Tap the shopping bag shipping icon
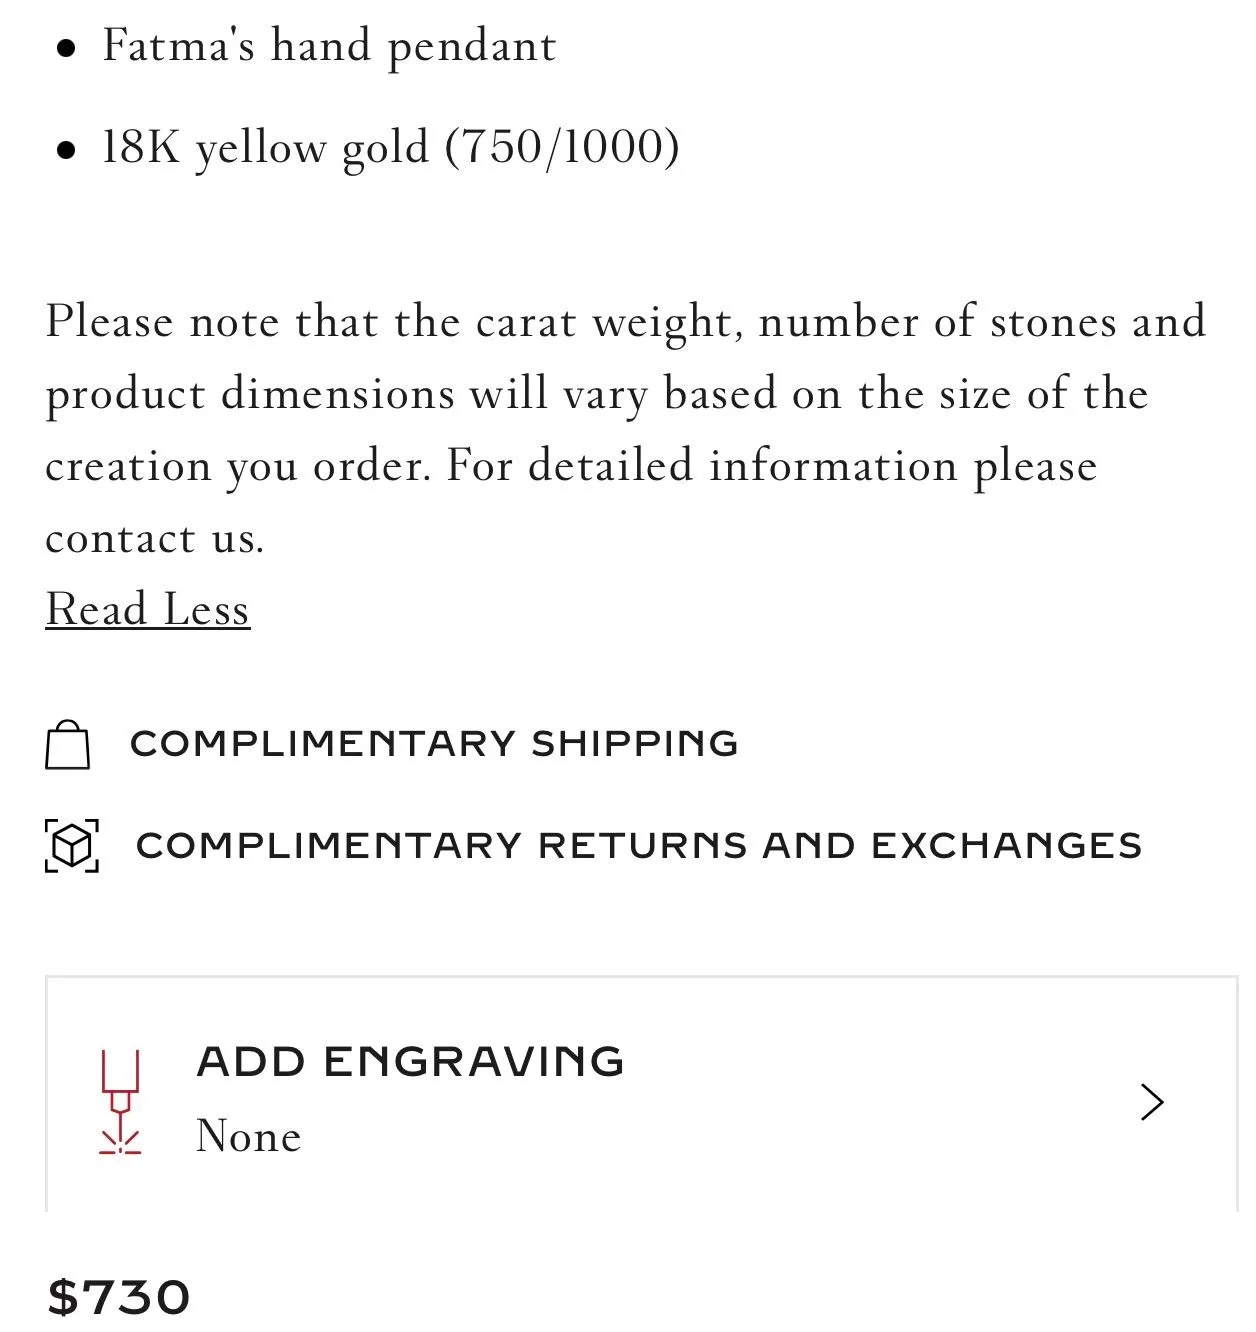 pos(67,745)
